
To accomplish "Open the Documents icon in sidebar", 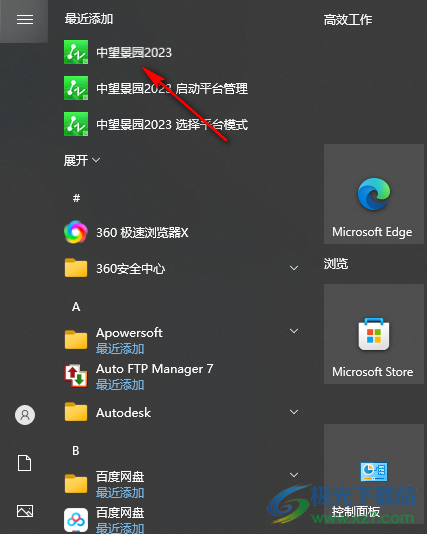I will [25, 463].
